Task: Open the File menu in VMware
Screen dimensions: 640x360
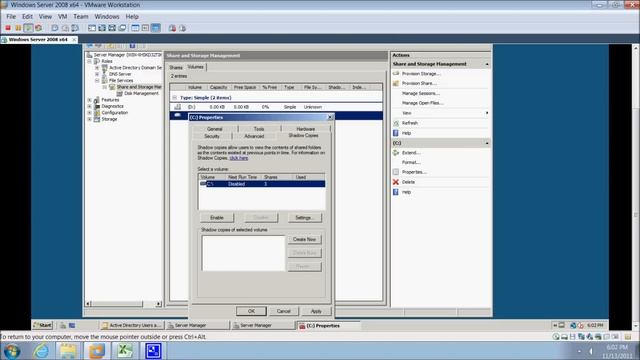Action: (11, 16)
